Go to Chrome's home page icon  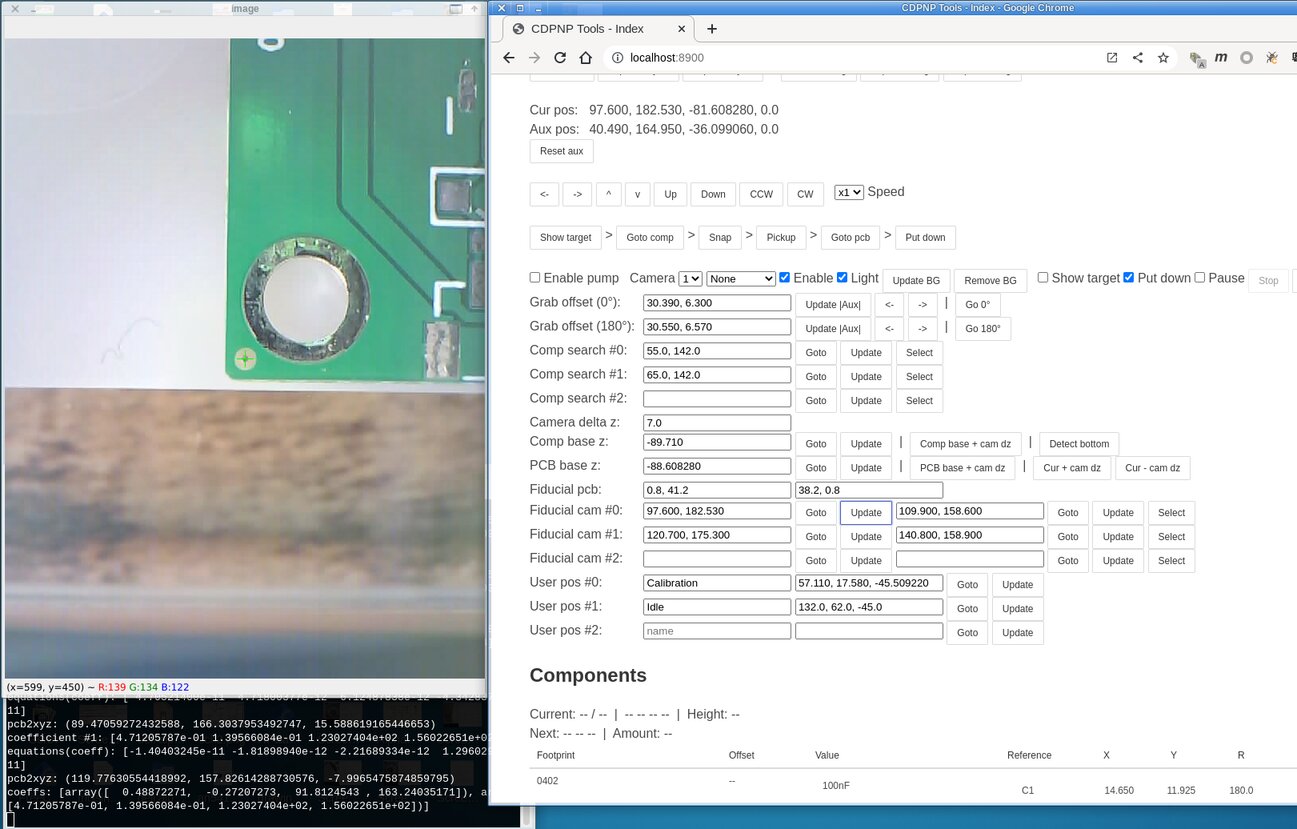pyautogui.click(x=585, y=58)
